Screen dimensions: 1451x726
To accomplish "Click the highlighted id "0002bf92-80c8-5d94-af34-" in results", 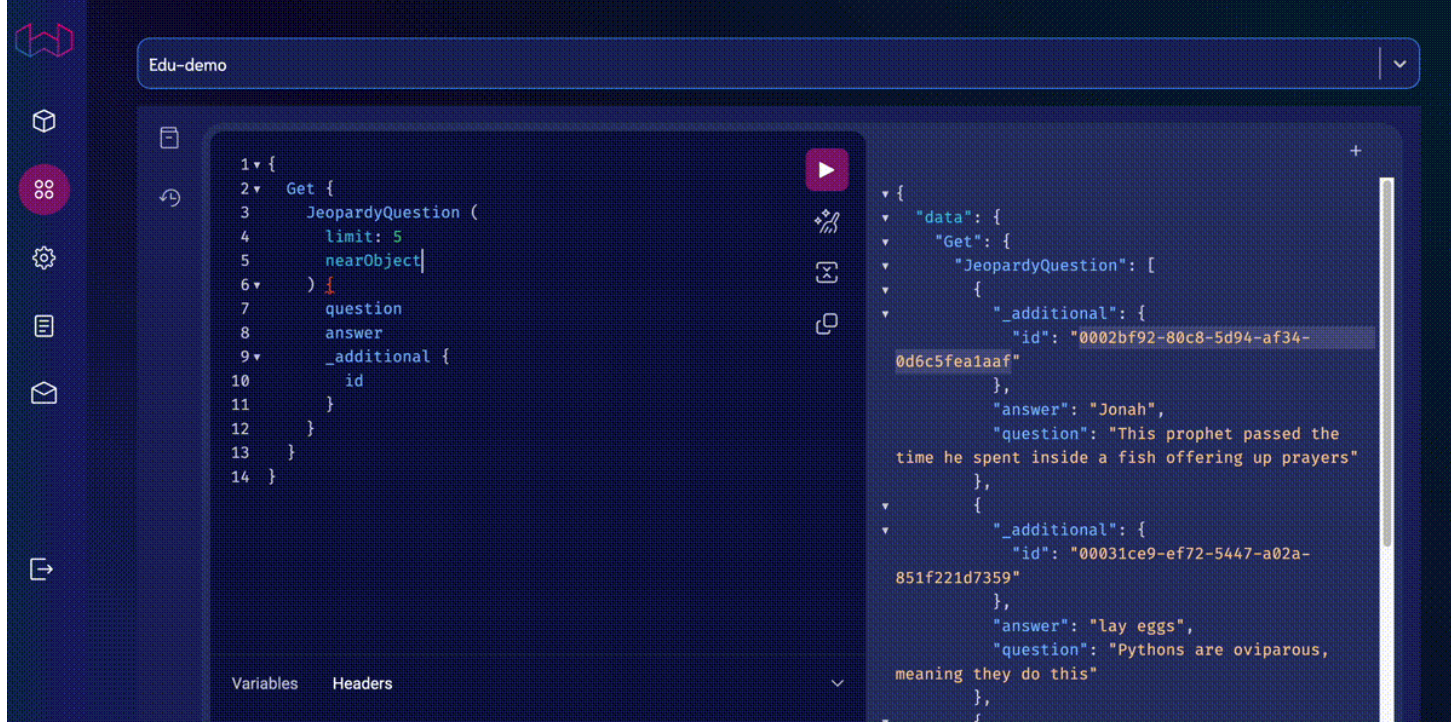I will (1194, 338).
